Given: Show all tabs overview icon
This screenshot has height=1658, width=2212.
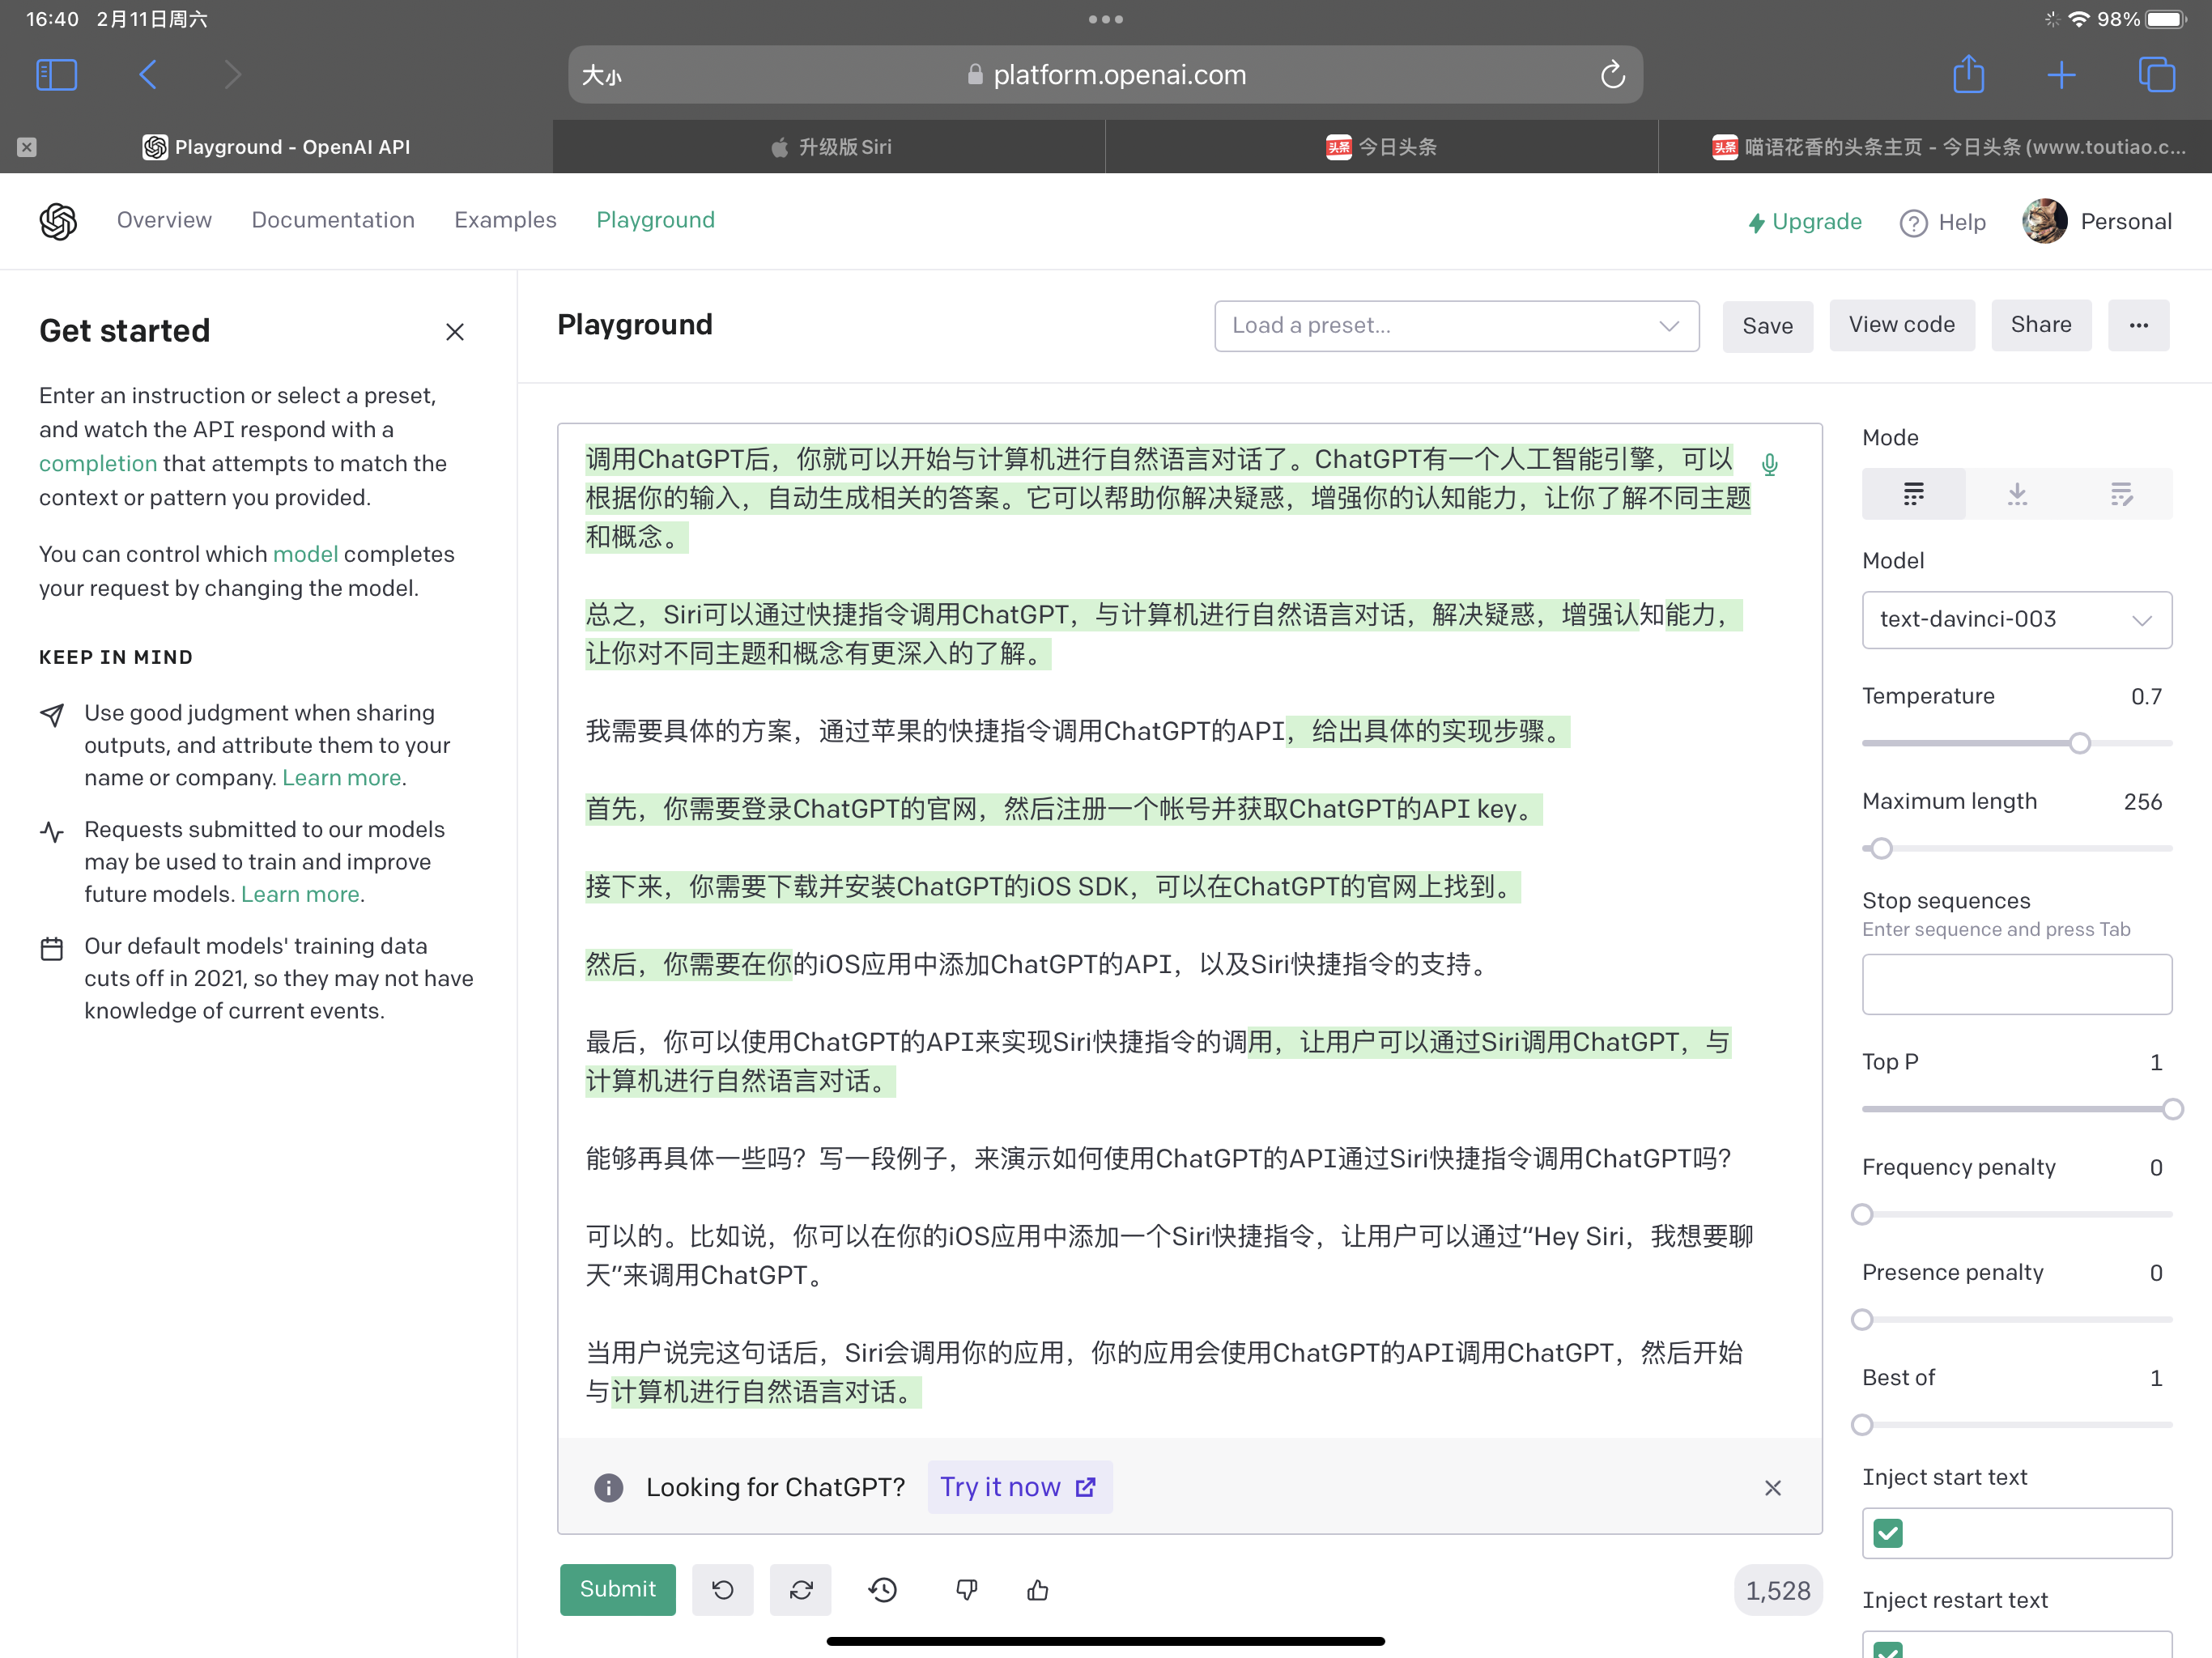Looking at the screenshot, I should (x=2156, y=75).
